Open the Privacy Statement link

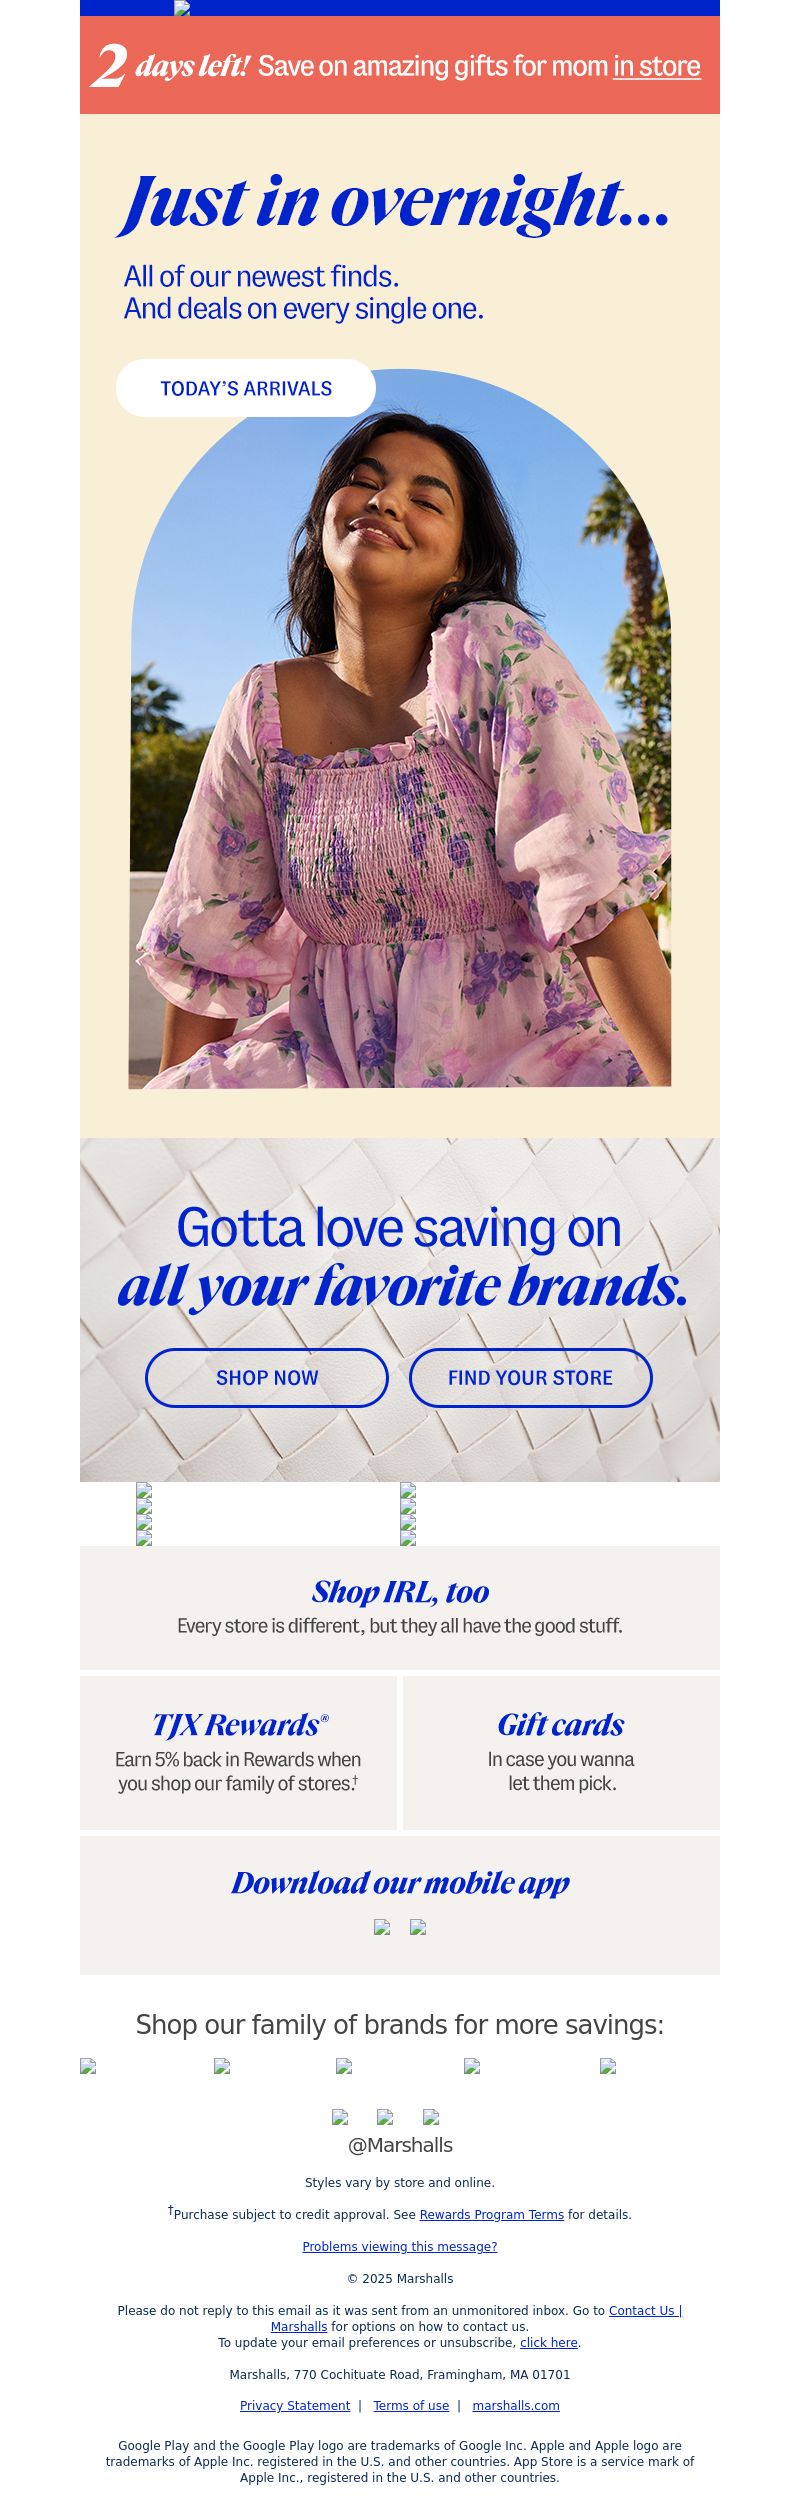[295, 2406]
